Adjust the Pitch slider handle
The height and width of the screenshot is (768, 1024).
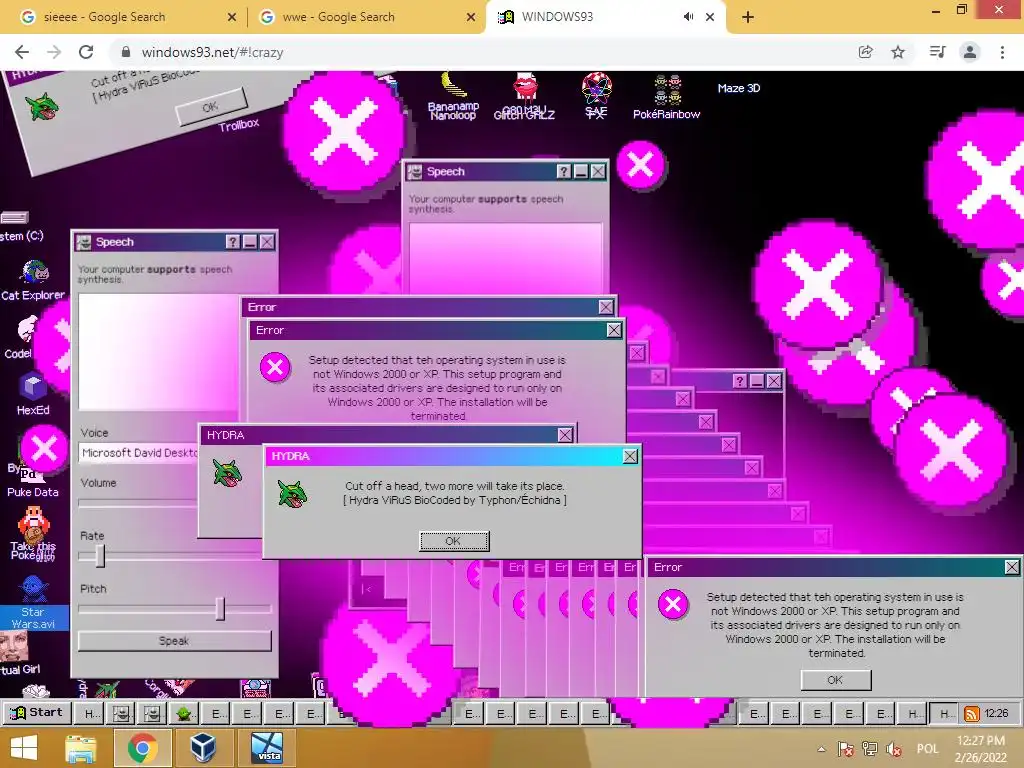coord(220,609)
